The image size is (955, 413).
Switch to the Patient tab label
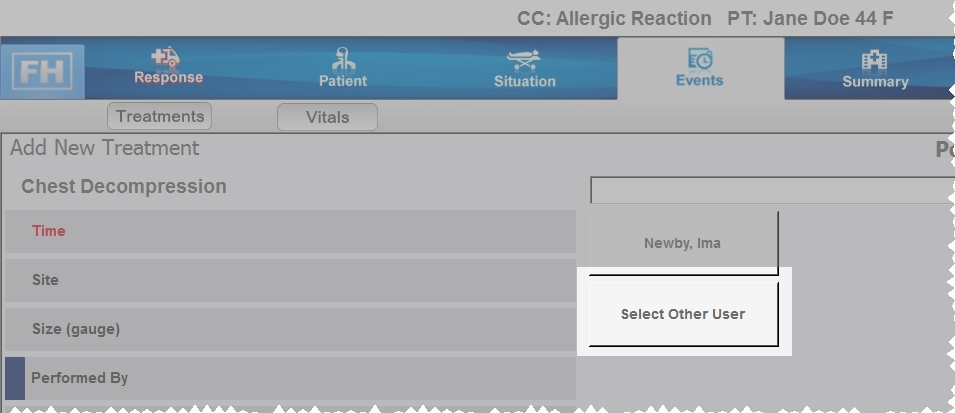pos(343,81)
